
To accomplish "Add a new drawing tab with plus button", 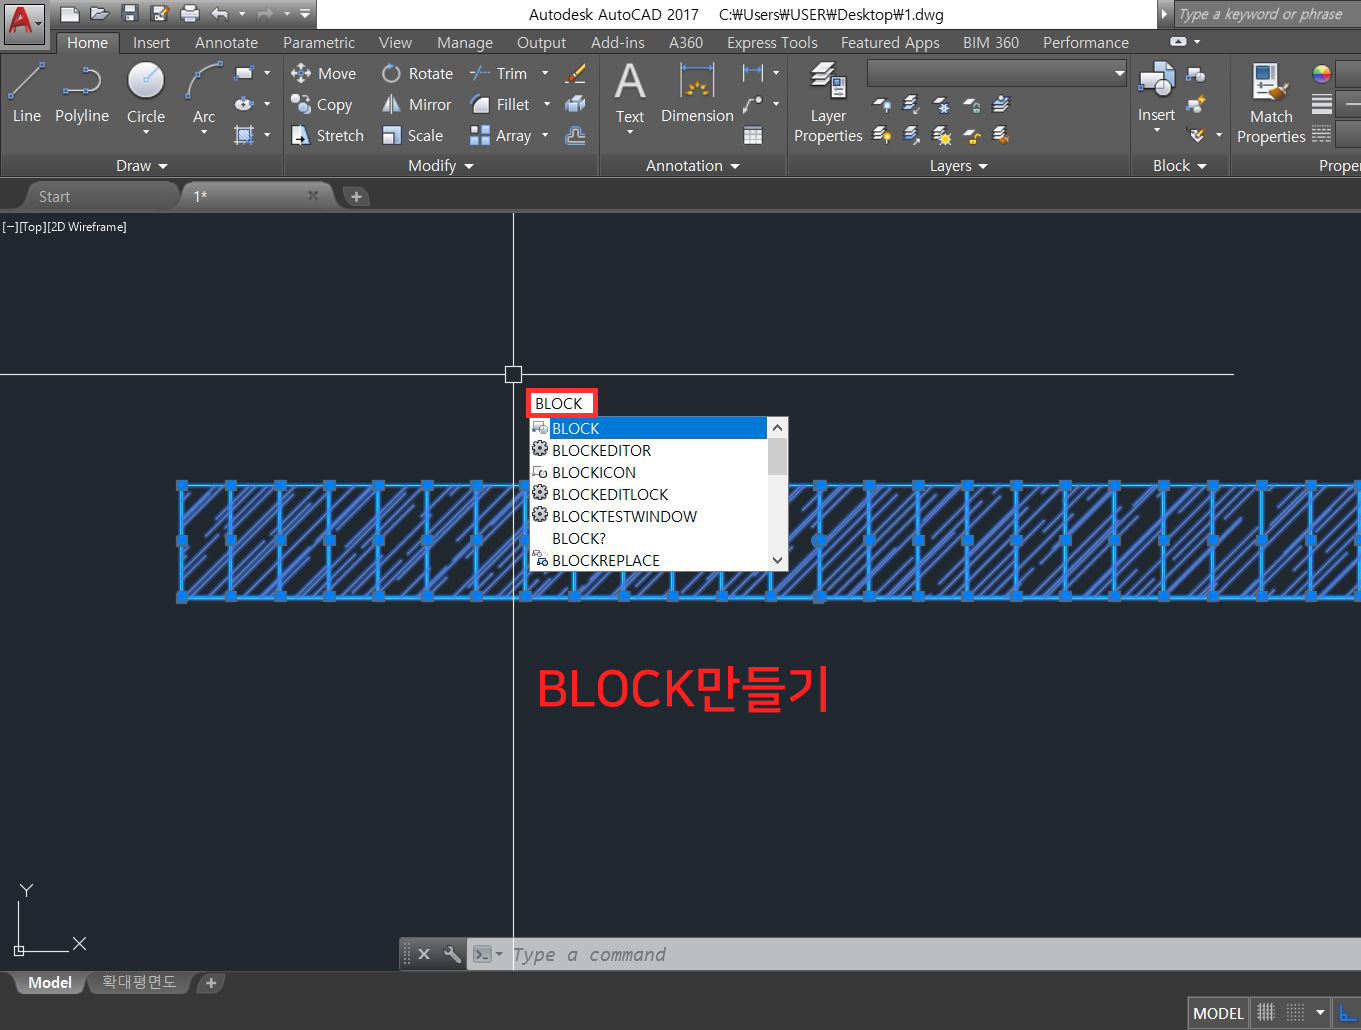I will (356, 196).
